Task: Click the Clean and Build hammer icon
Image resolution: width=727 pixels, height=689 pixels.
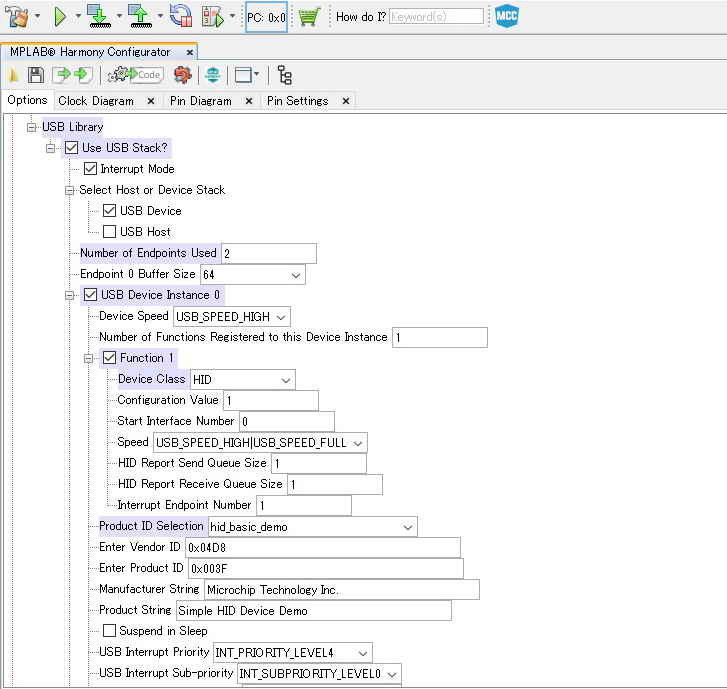Action: 17,17
